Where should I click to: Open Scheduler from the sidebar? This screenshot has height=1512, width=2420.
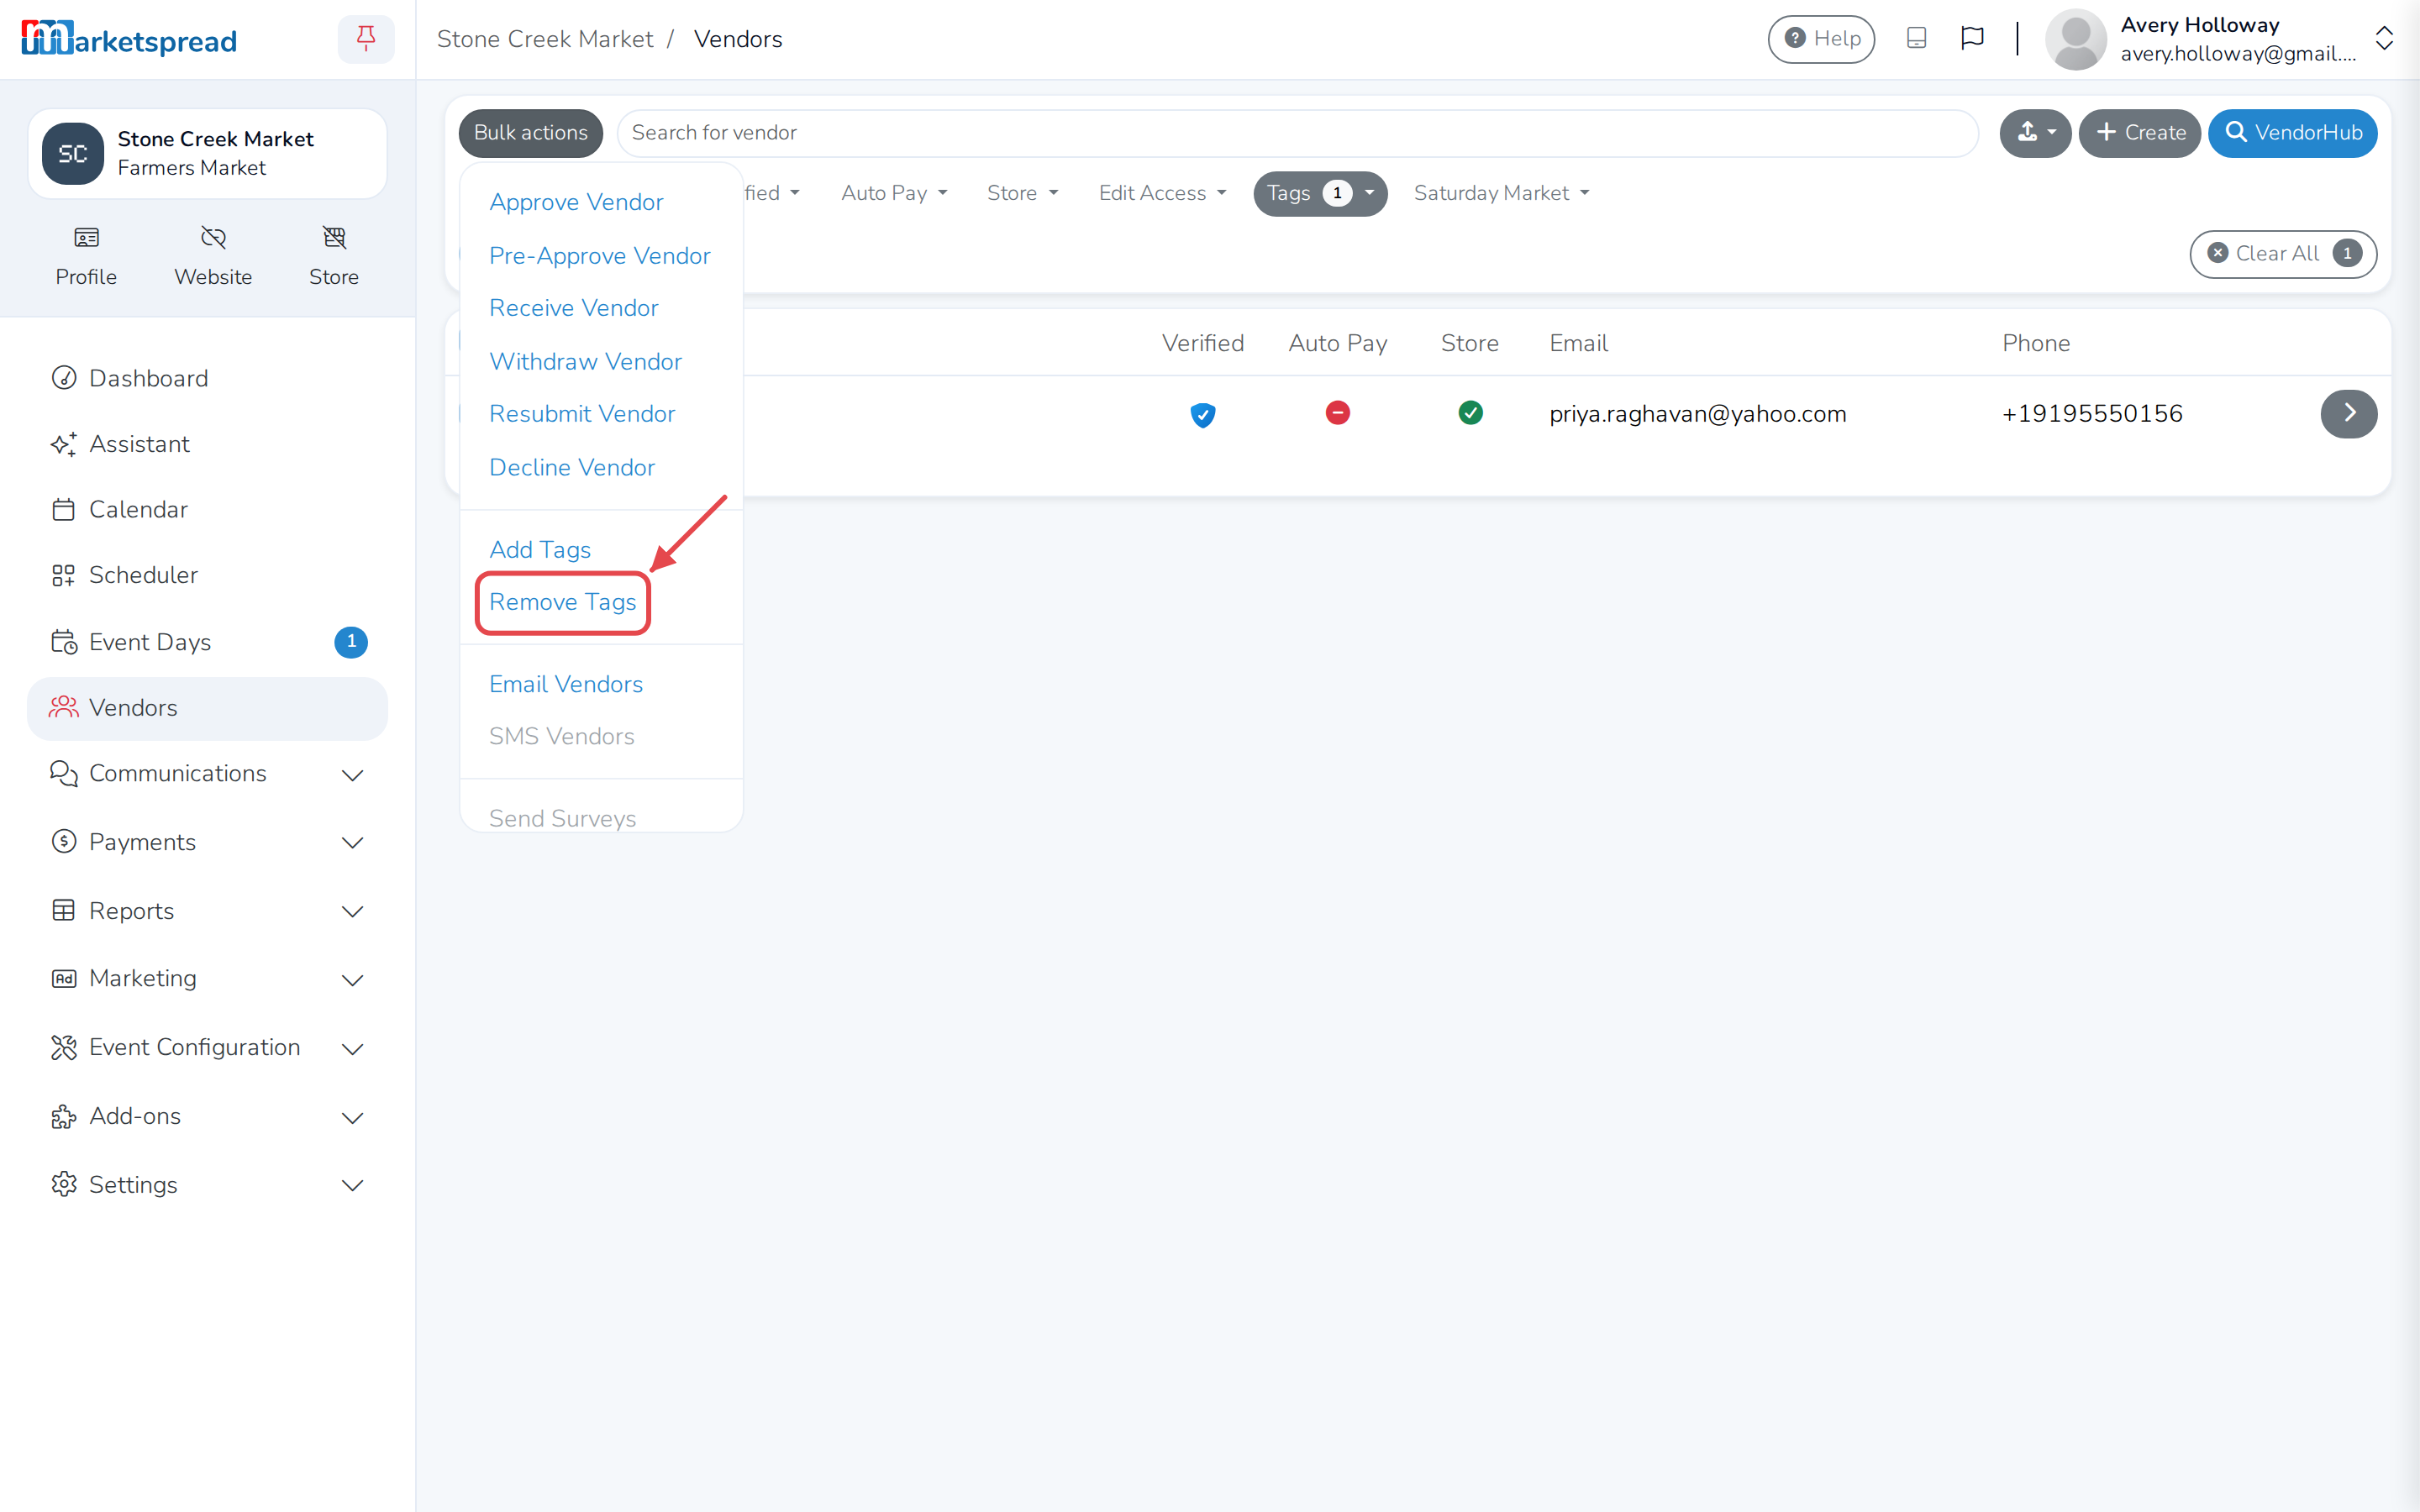click(x=207, y=575)
